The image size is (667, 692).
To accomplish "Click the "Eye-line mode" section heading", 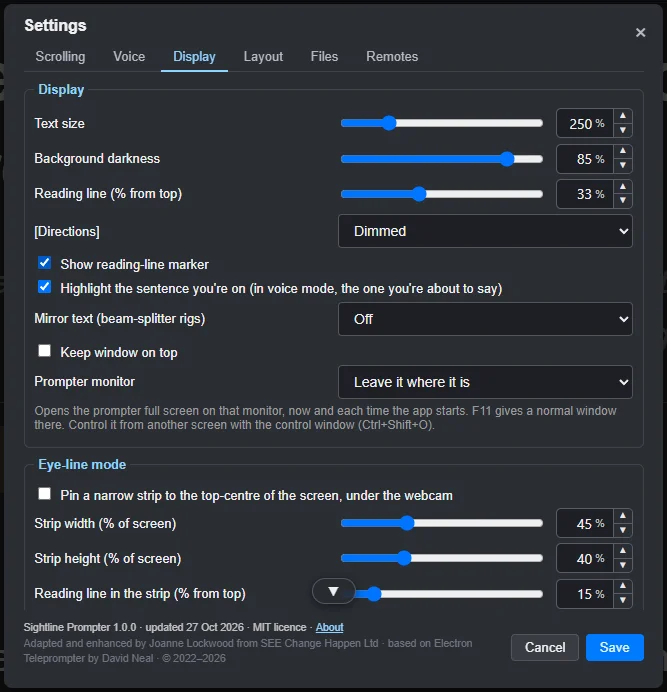I will point(82,464).
